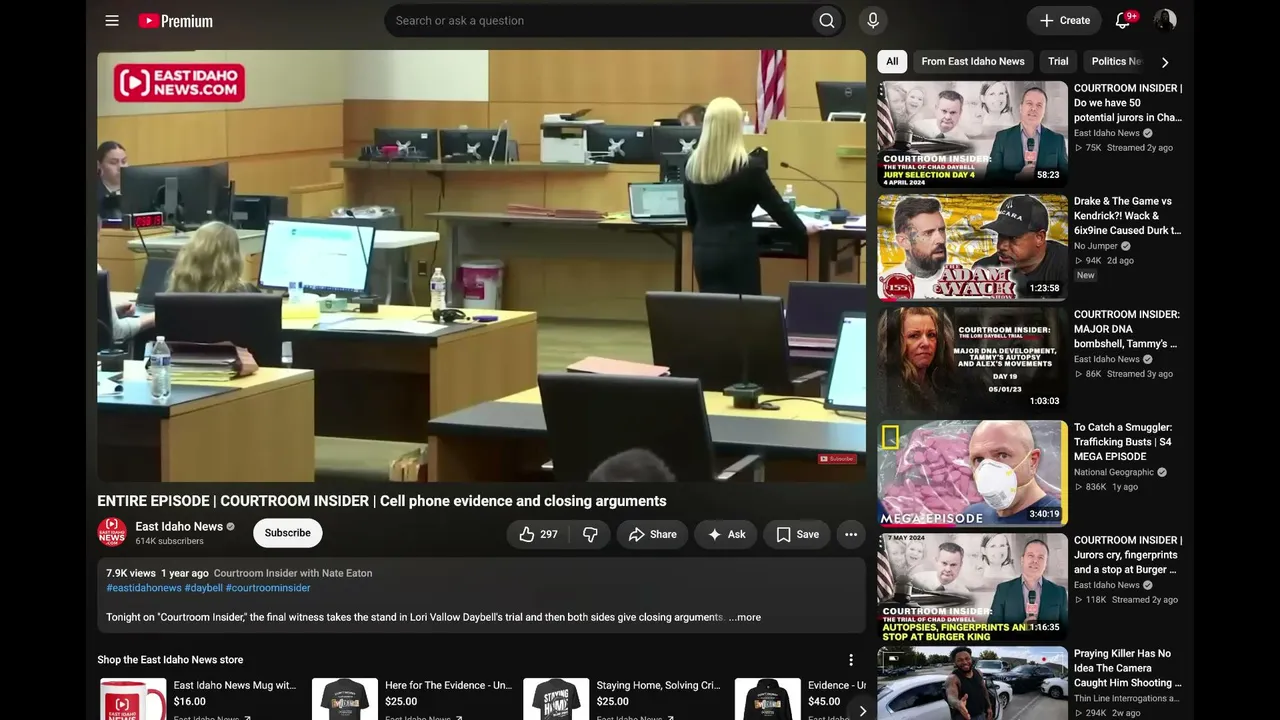Screen dimensions: 1280x720
Task: Click the description starting "Tonight on"
Action: coord(415,617)
